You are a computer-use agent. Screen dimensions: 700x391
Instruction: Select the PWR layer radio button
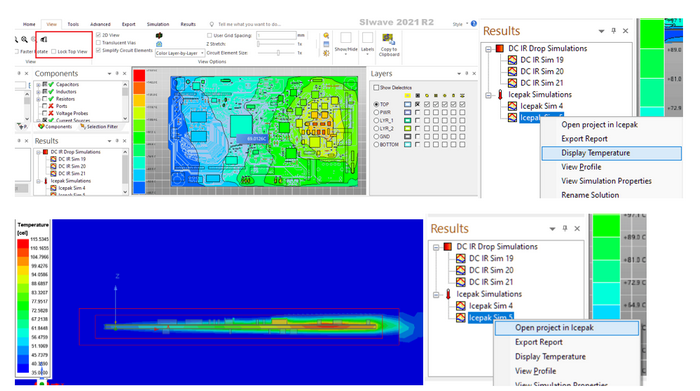(x=376, y=112)
